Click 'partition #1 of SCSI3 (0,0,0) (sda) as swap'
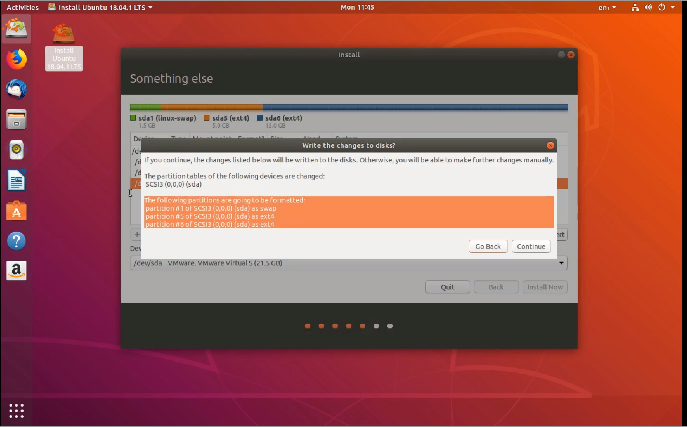This screenshot has height=427, width=687. [x=211, y=208]
